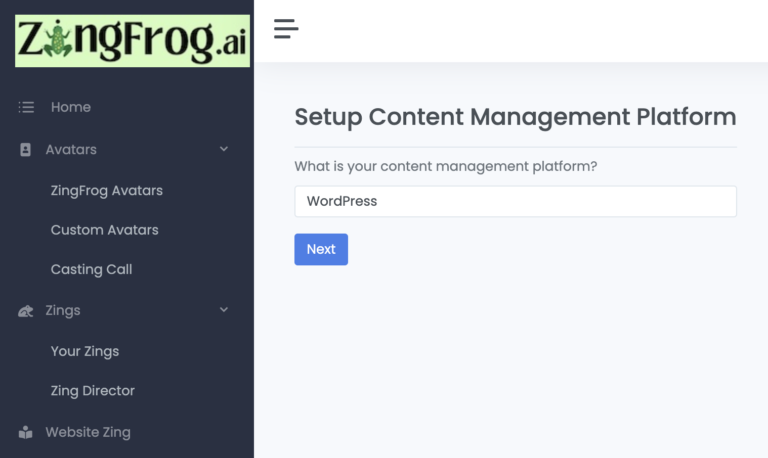Image resolution: width=768 pixels, height=458 pixels.
Task: Go to Custom Avatars
Action: tap(104, 230)
